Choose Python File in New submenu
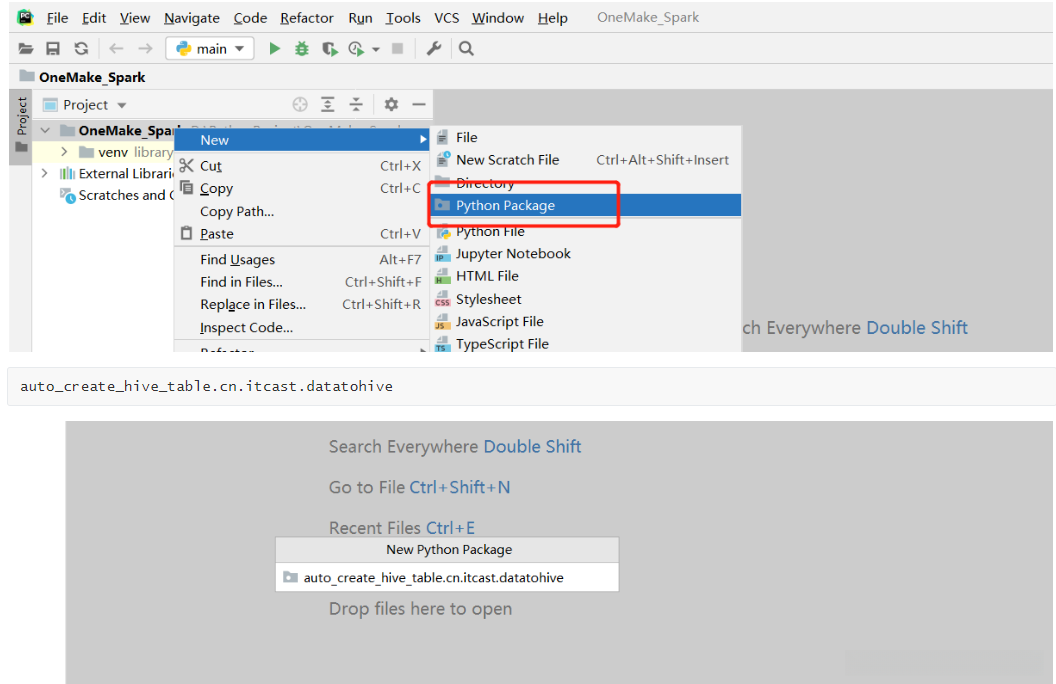Viewport: 1056px width, 684px height. pyautogui.click(x=585, y=232)
